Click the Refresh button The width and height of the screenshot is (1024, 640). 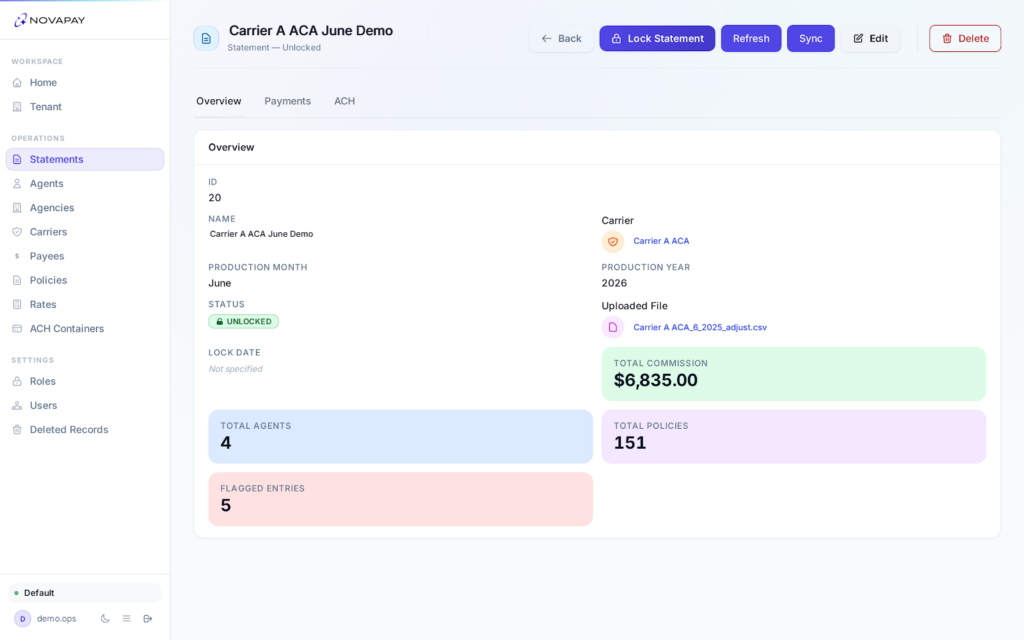(751, 39)
